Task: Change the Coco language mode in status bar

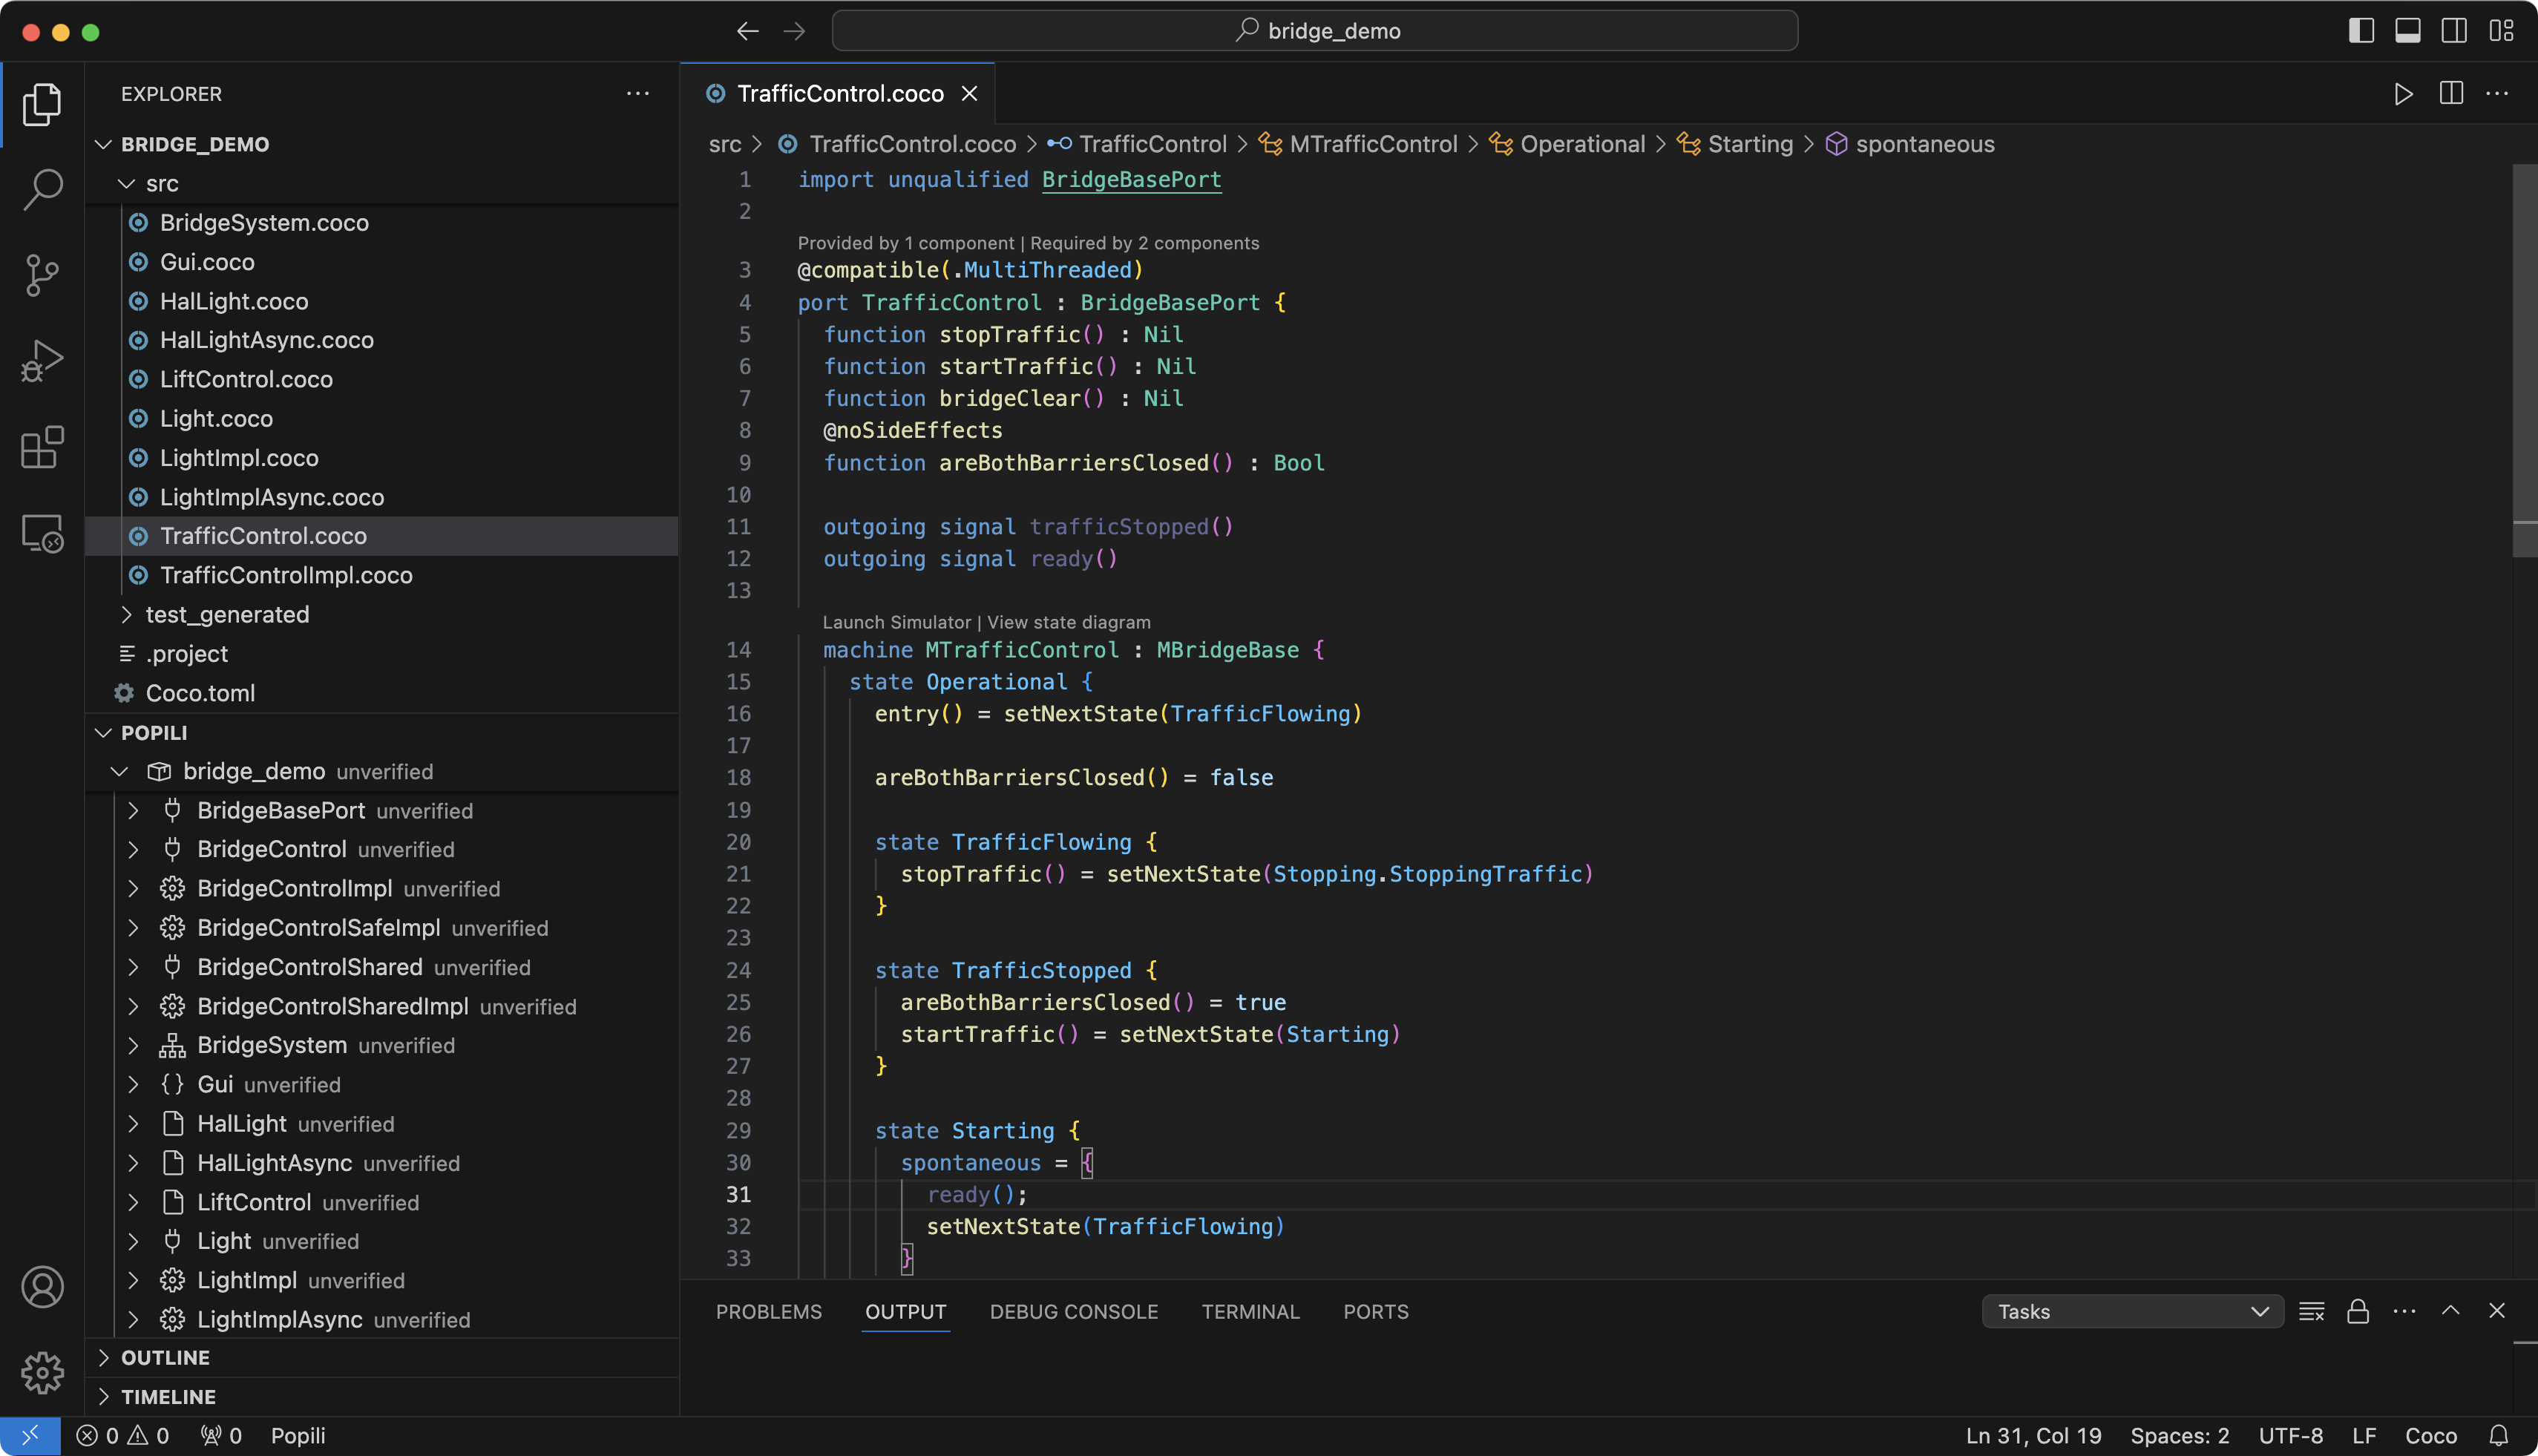Action: pyautogui.click(x=2430, y=1436)
